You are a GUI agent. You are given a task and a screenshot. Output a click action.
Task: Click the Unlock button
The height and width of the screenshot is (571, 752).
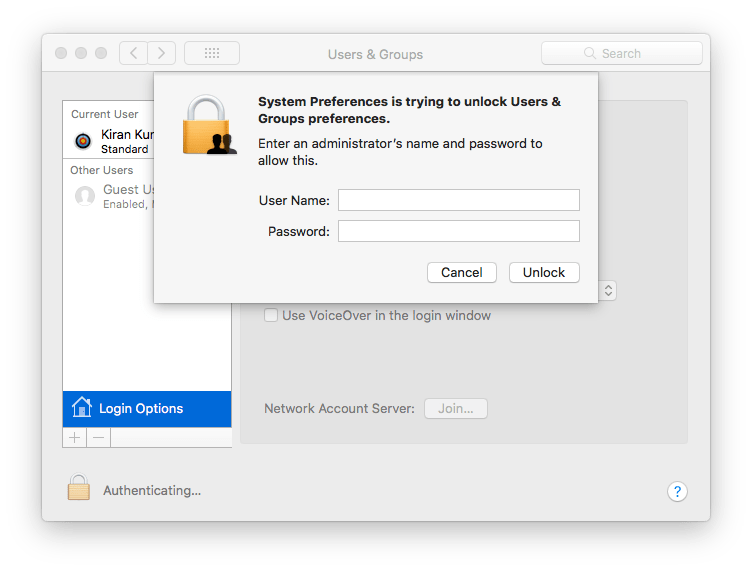click(544, 272)
